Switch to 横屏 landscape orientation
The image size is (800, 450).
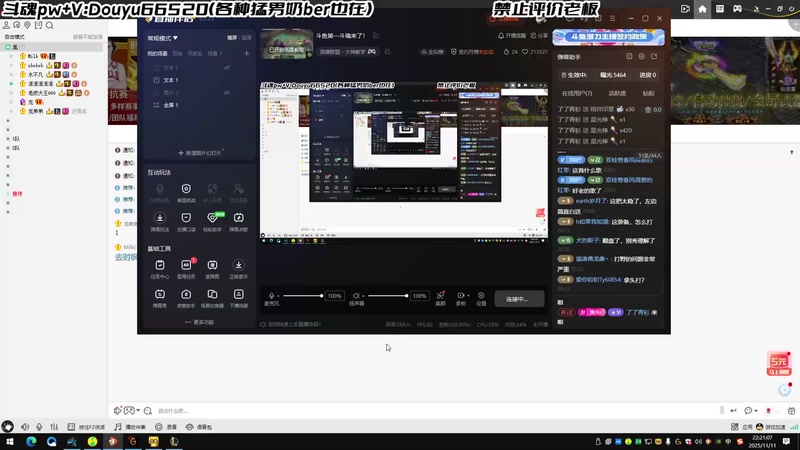click(232, 38)
